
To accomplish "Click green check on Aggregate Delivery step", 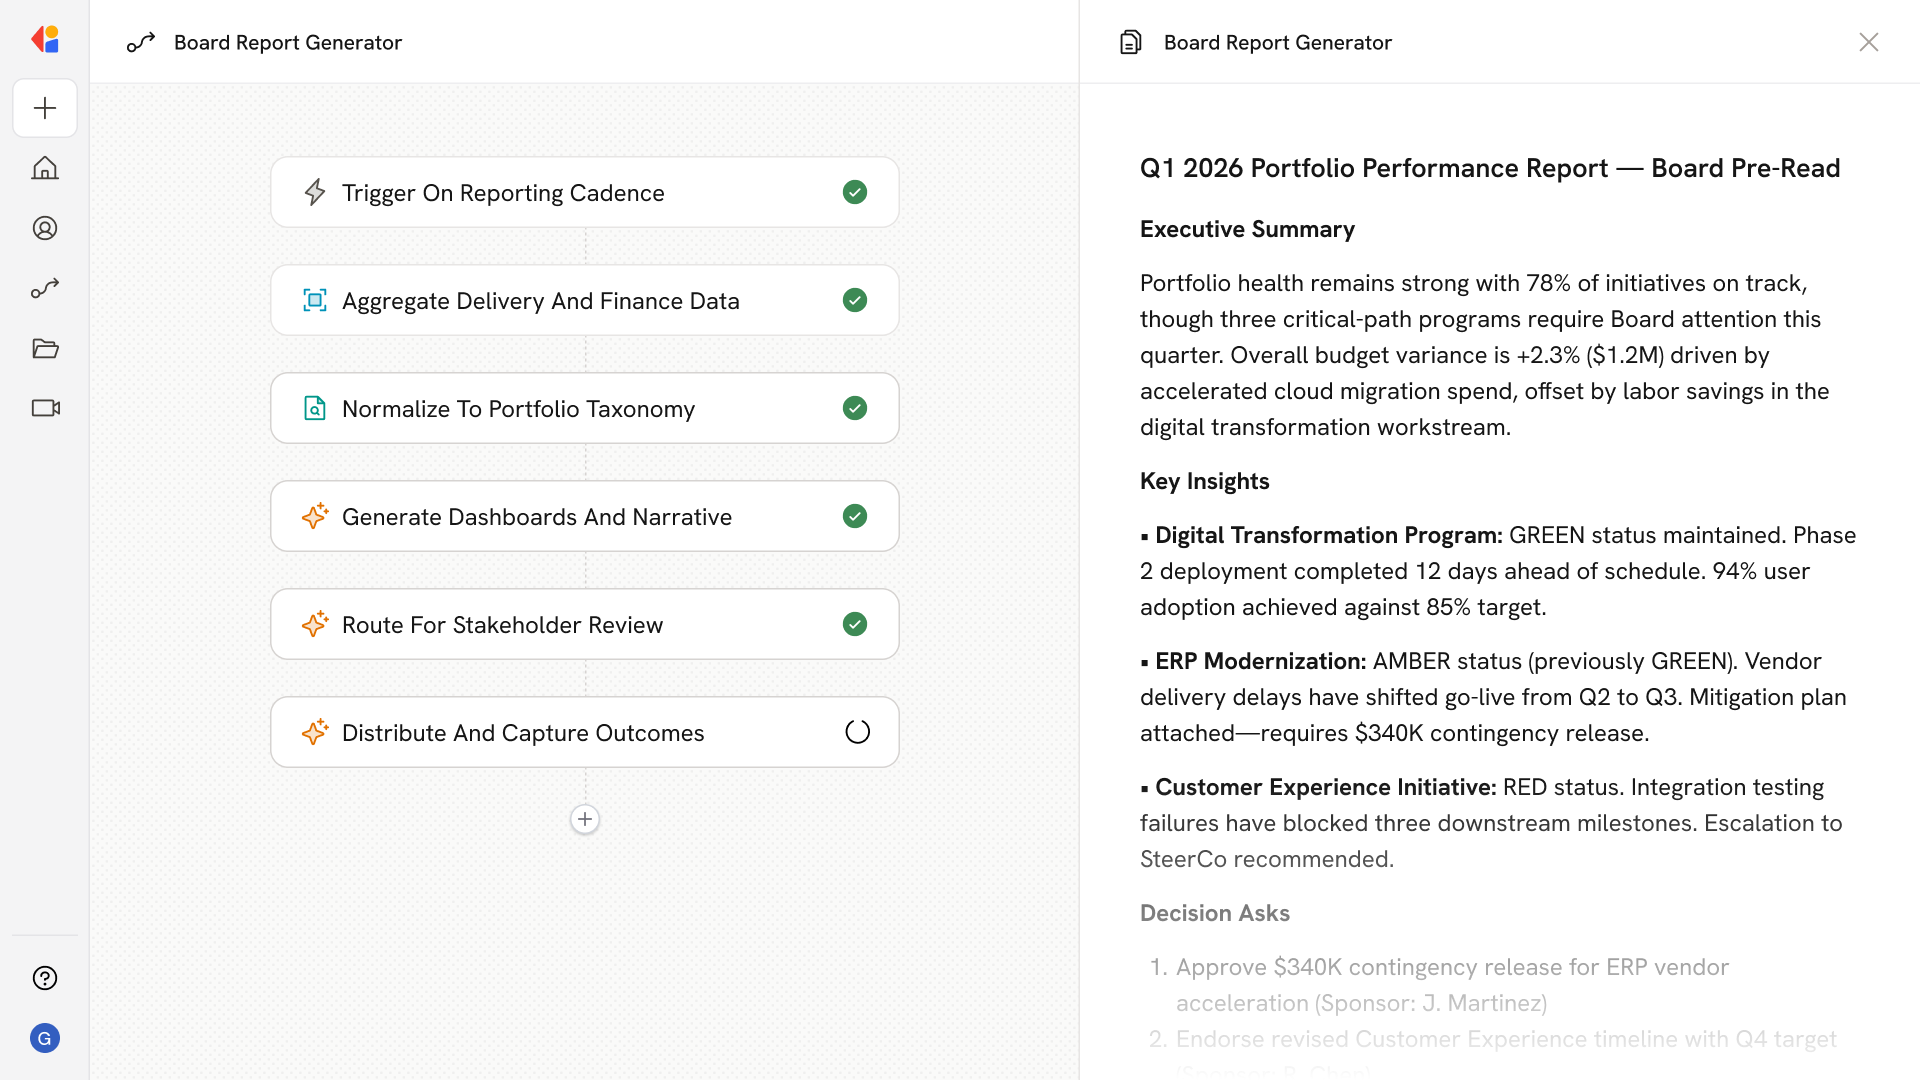I will [855, 300].
